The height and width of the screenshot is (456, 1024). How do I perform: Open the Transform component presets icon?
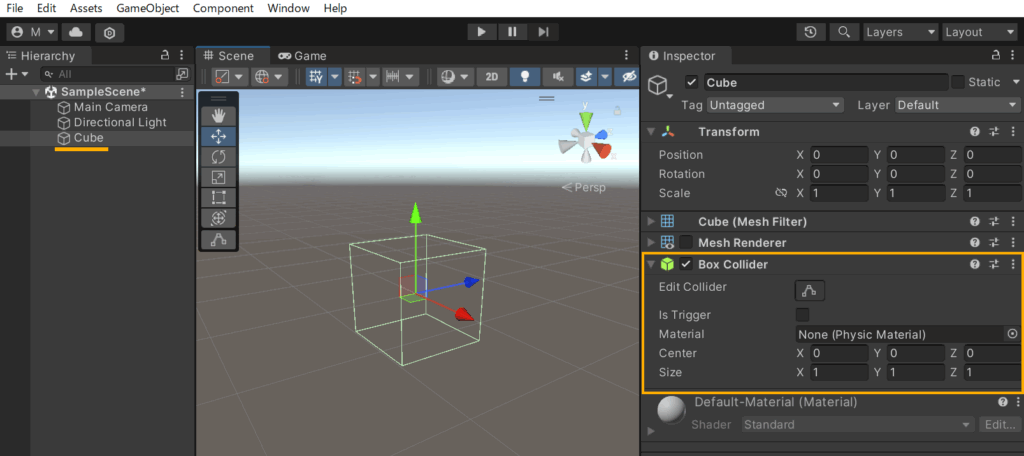994,132
